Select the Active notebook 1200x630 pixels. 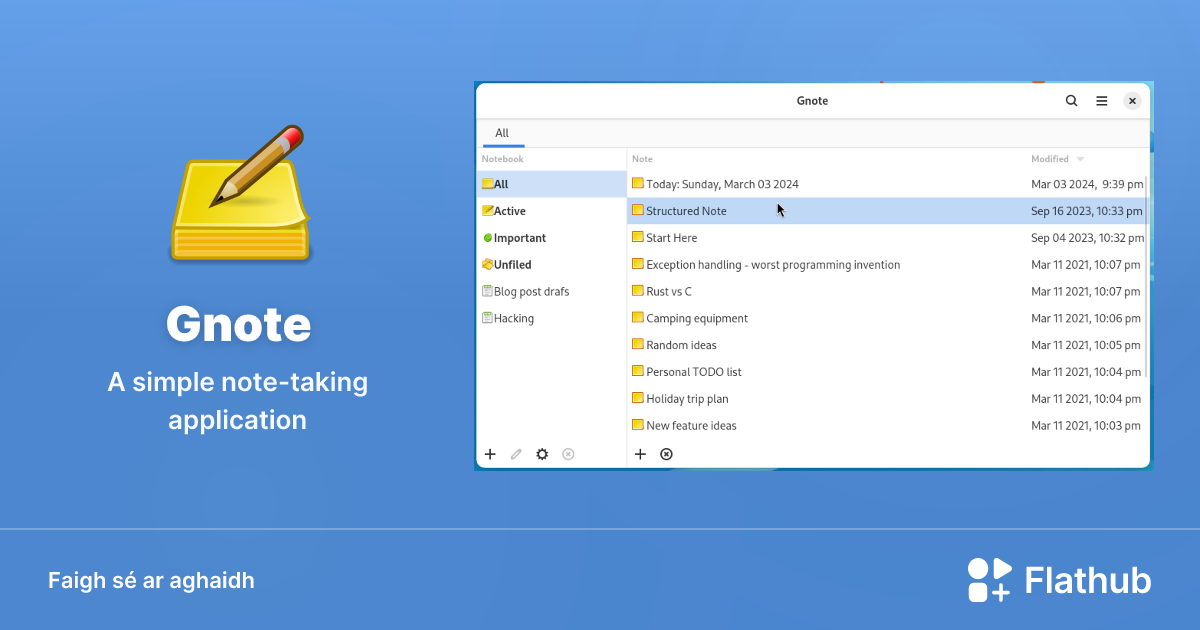[x=509, y=211]
